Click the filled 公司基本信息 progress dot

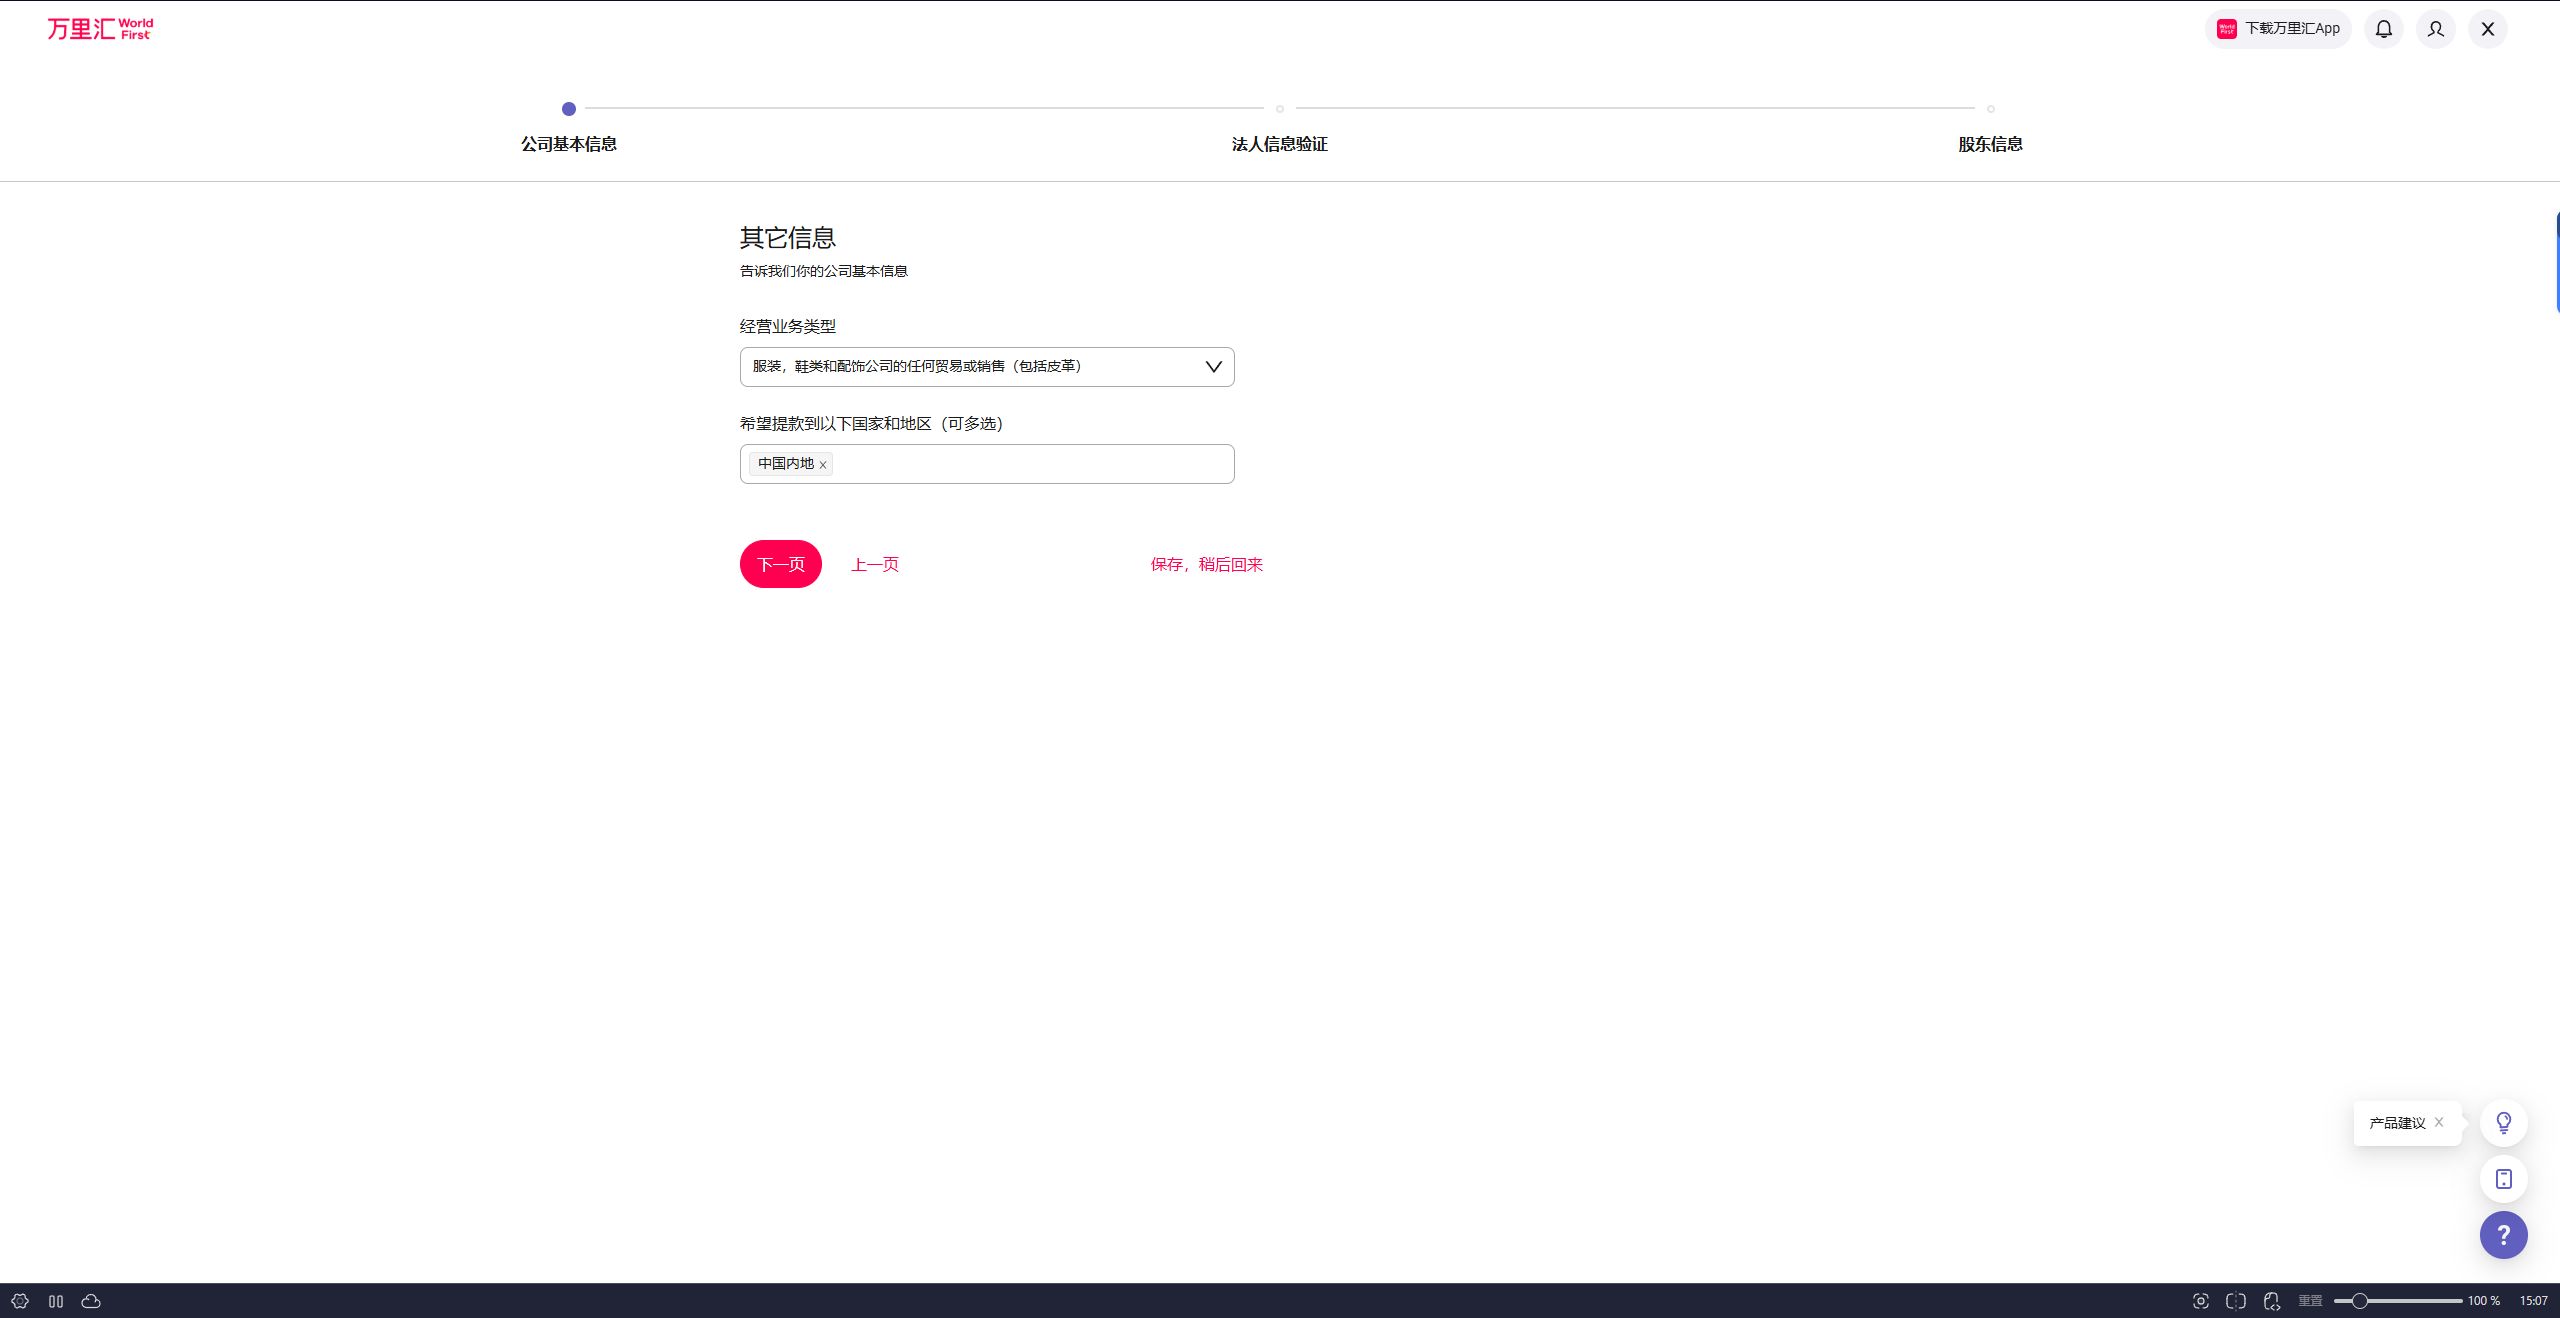point(569,109)
